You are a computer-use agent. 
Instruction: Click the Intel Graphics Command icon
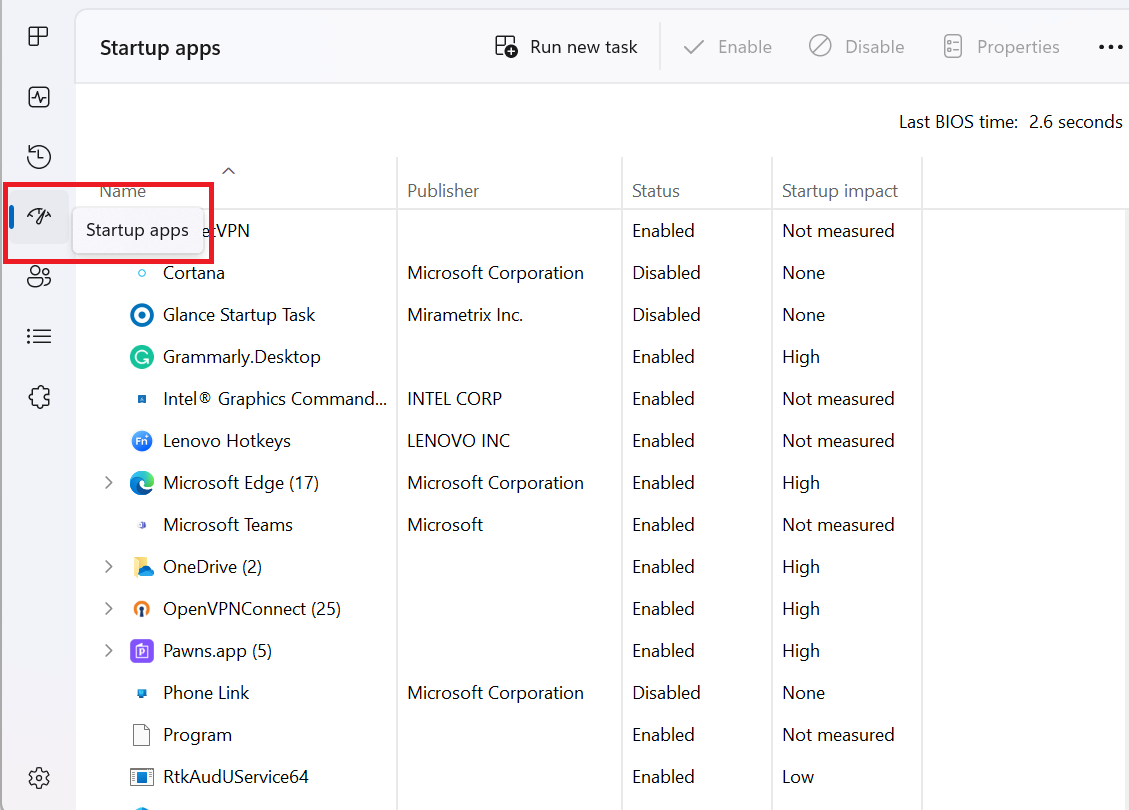click(x=142, y=399)
